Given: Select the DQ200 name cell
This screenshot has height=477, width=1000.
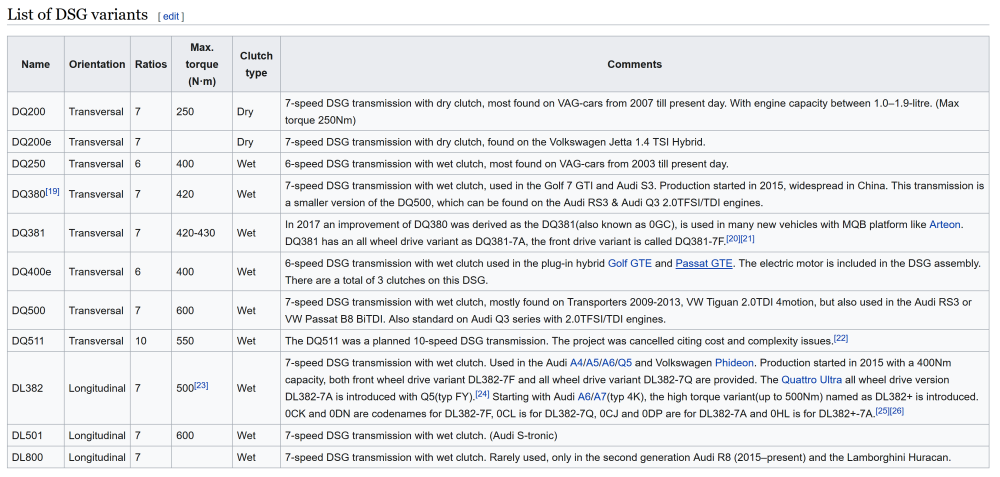Looking at the screenshot, I should [x=36, y=112].
